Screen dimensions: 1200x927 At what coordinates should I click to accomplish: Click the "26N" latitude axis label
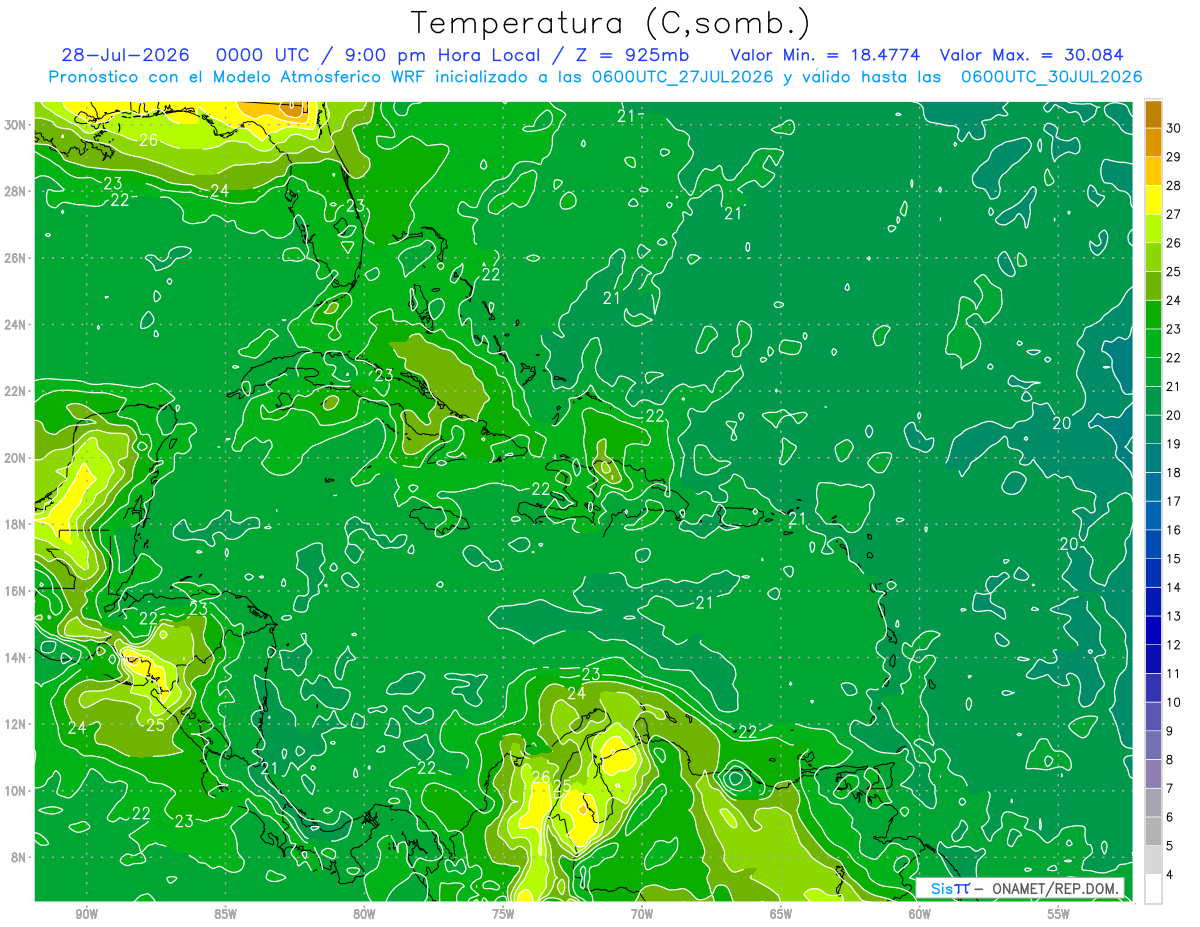coord(17,258)
